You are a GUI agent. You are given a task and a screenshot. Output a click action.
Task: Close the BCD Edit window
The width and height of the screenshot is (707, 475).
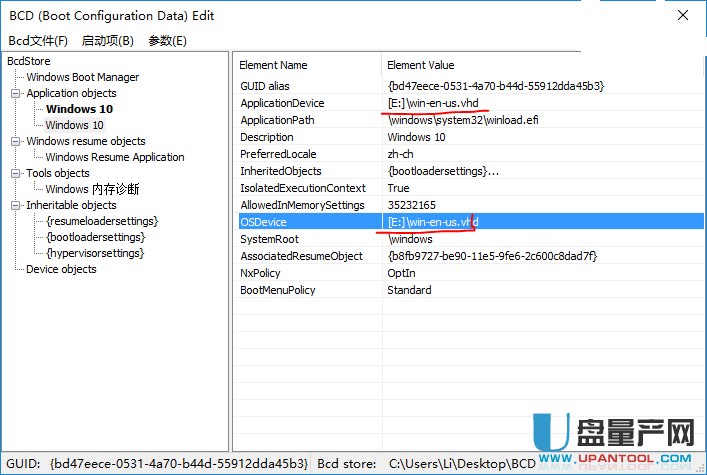[683, 15]
